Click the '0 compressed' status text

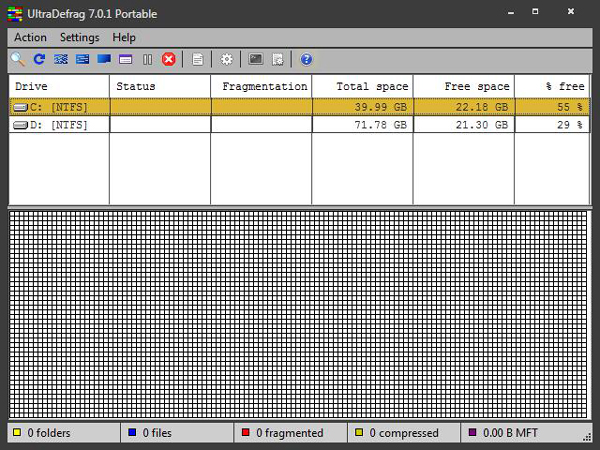coord(404,433)
